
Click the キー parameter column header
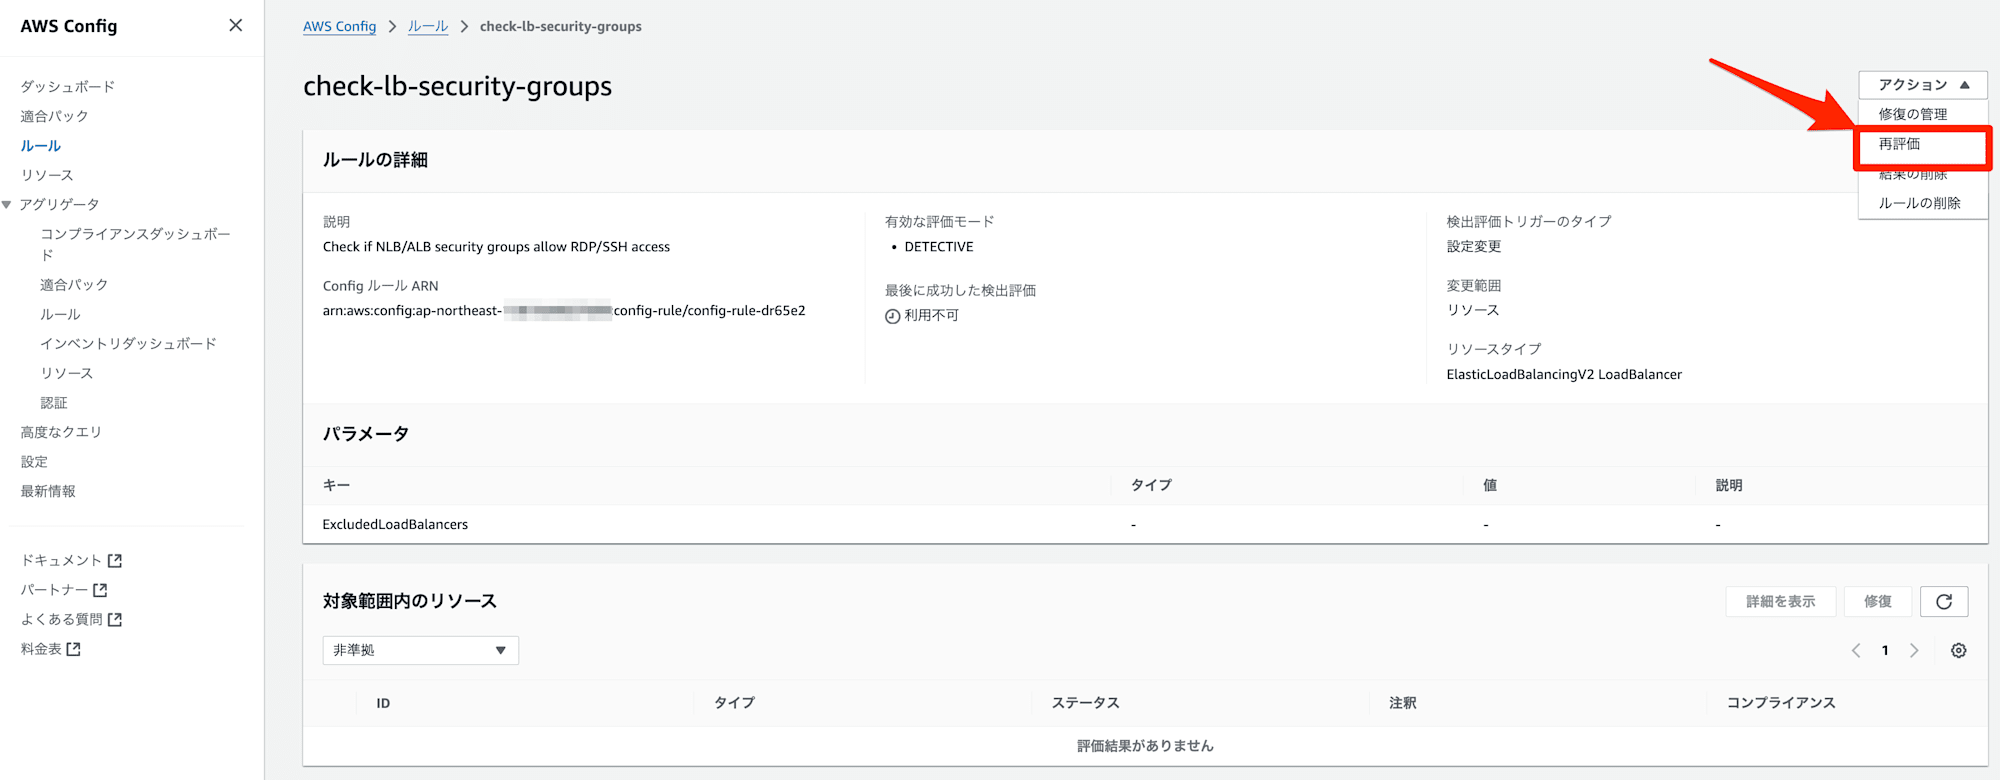tap(336, 485)
